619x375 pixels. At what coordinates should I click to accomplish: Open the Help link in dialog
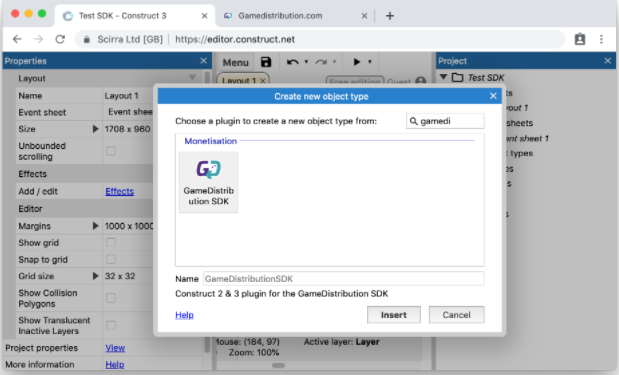184,315
